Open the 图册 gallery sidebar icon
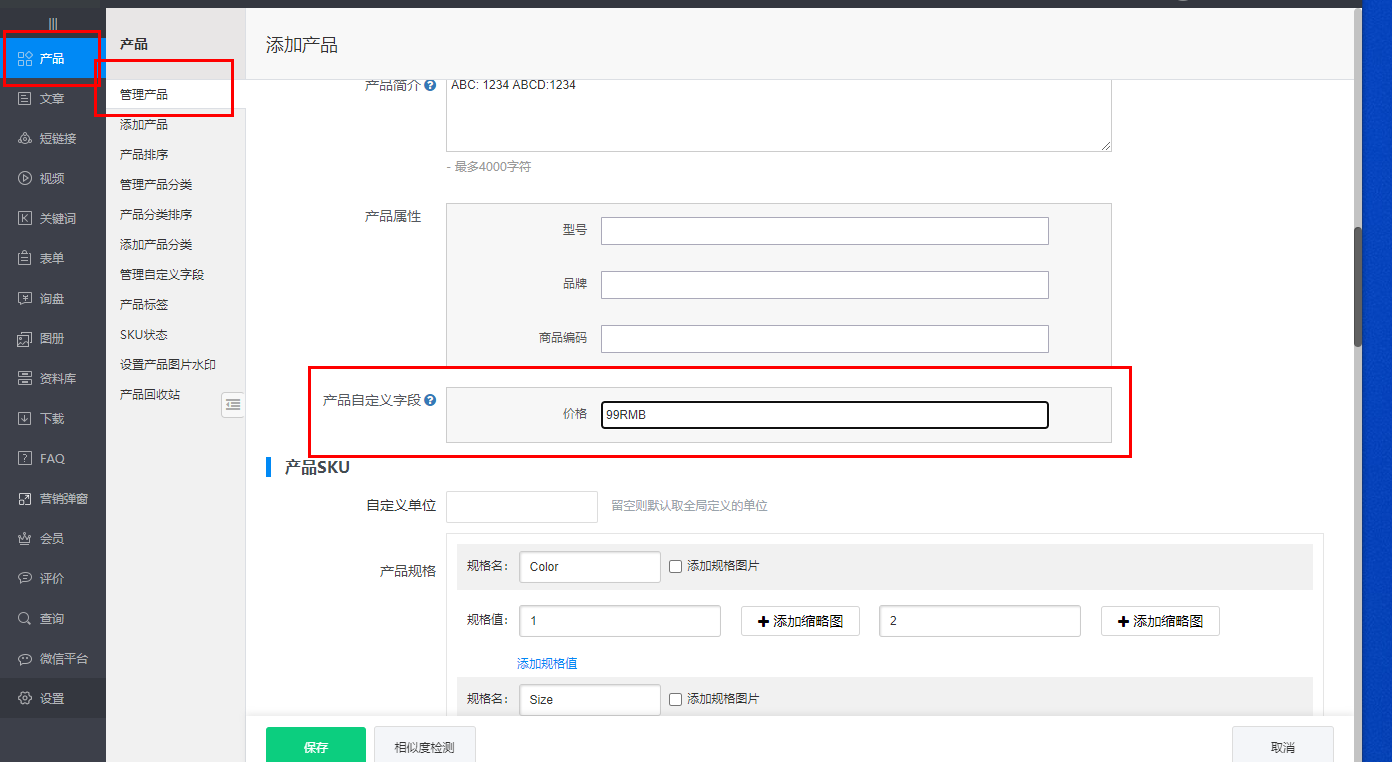This screenshot has width=1392, height=762. click(25, 339)
